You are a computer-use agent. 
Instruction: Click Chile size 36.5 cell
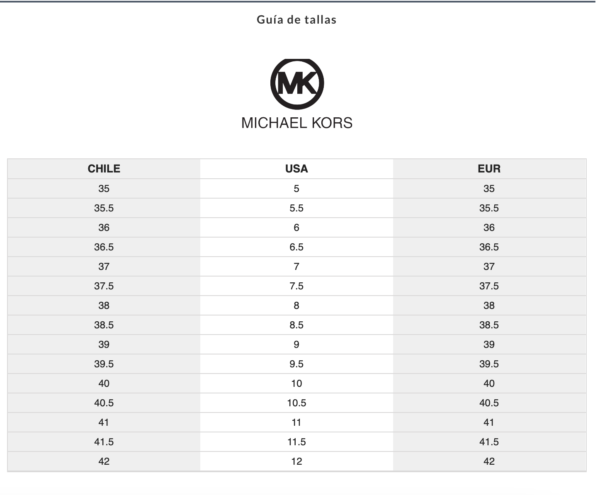[x=104, y=247]
